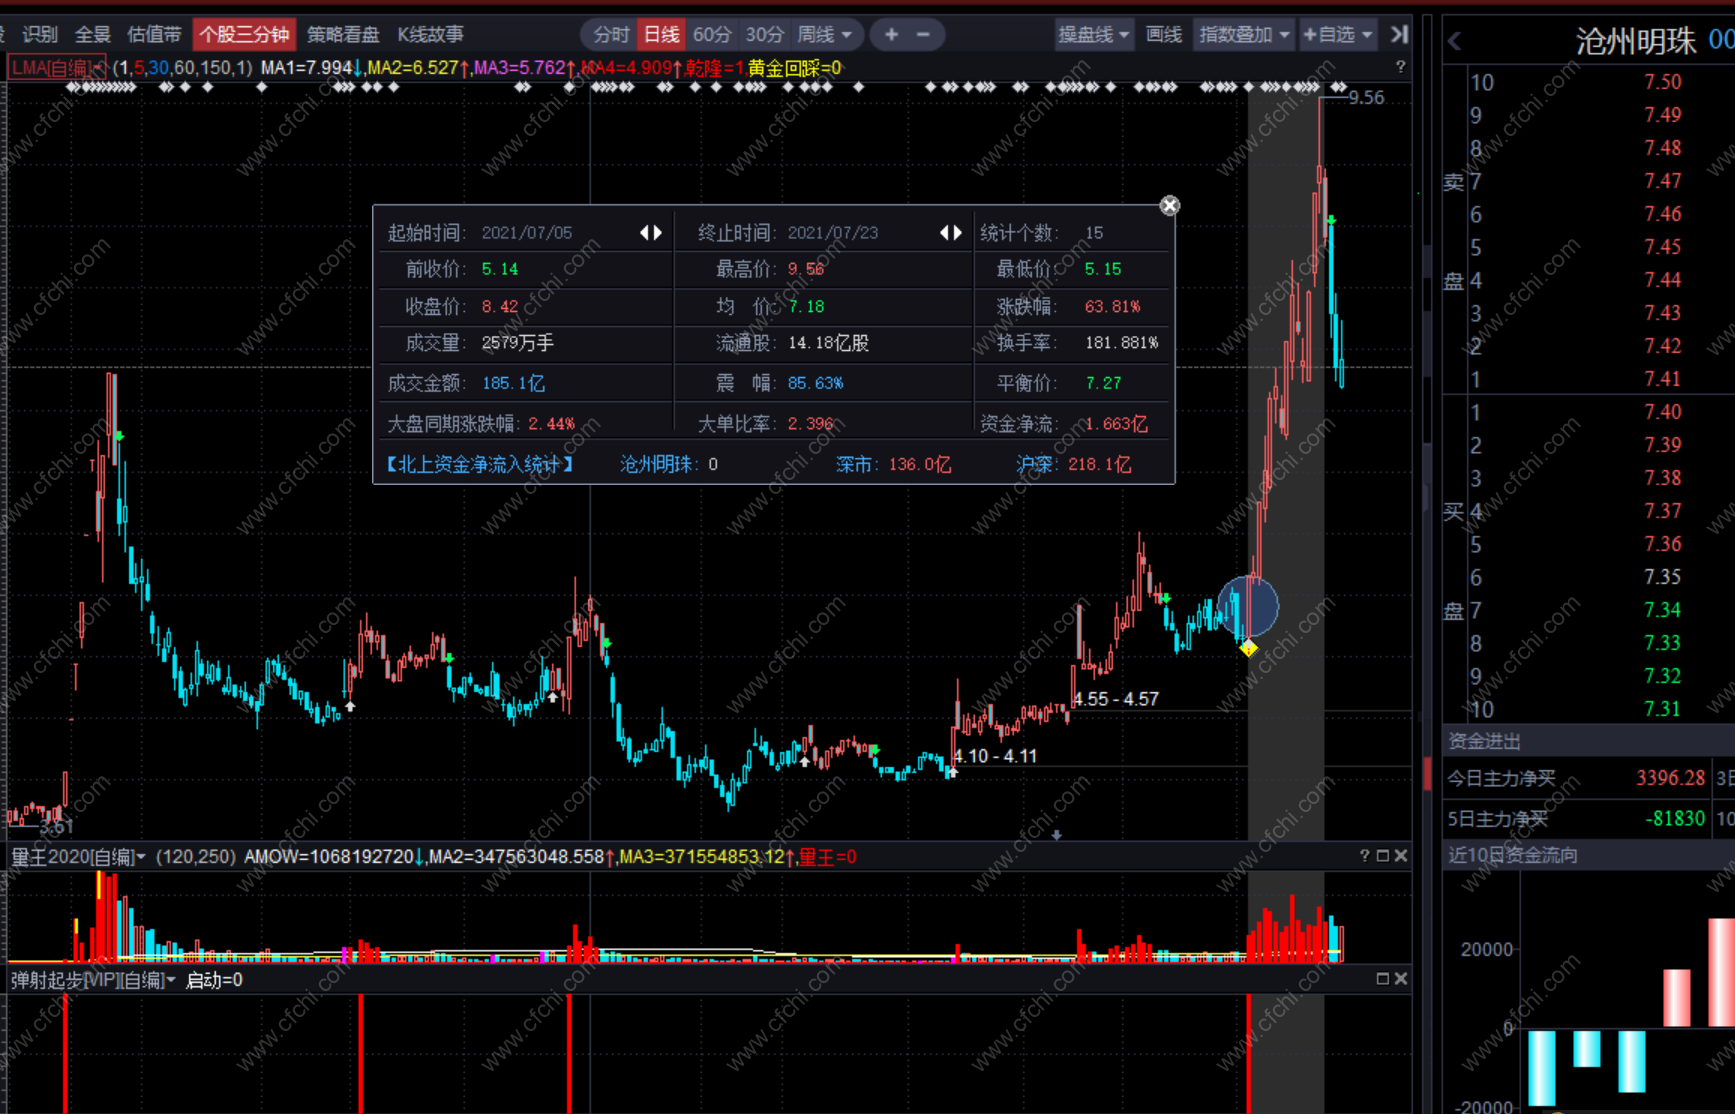
Task: Open the 全景 view
Action: pos(93,34)
